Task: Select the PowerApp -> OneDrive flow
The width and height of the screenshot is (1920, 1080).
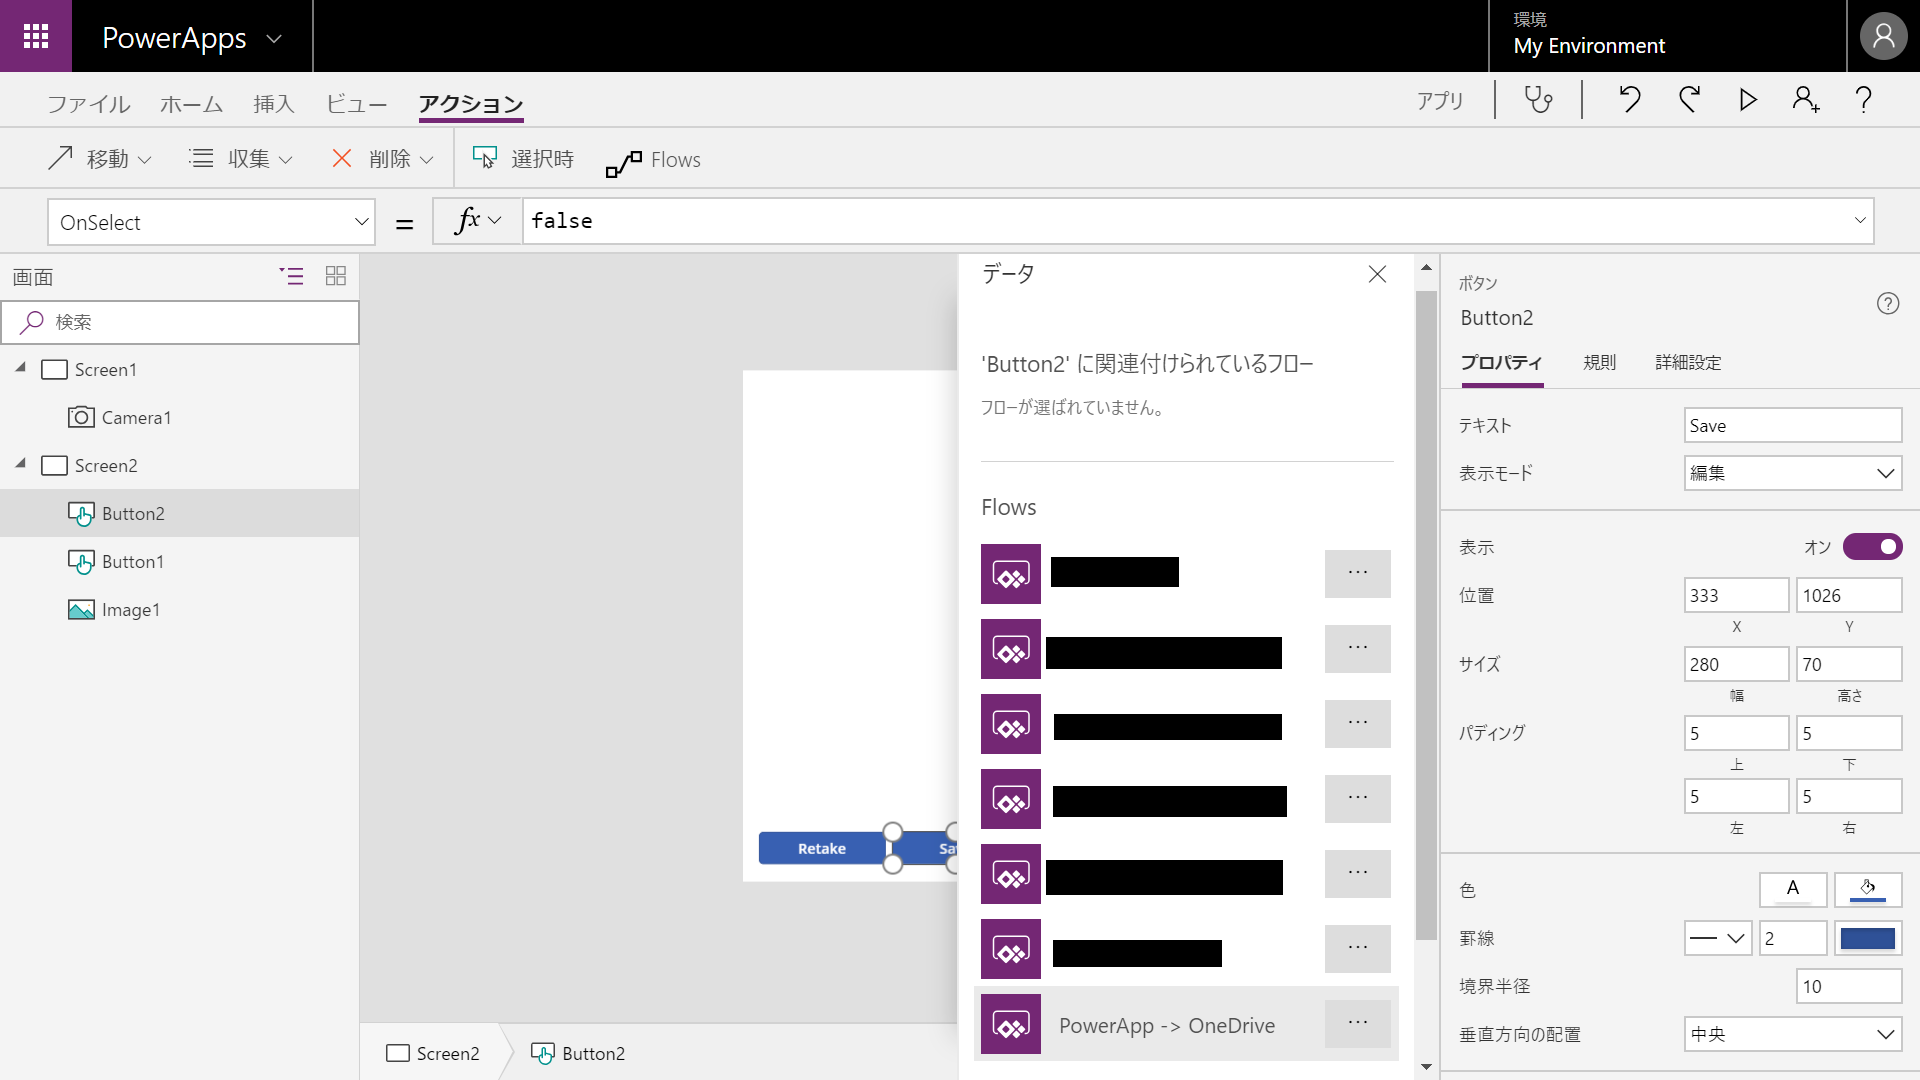Action: coord(1167,1025)
